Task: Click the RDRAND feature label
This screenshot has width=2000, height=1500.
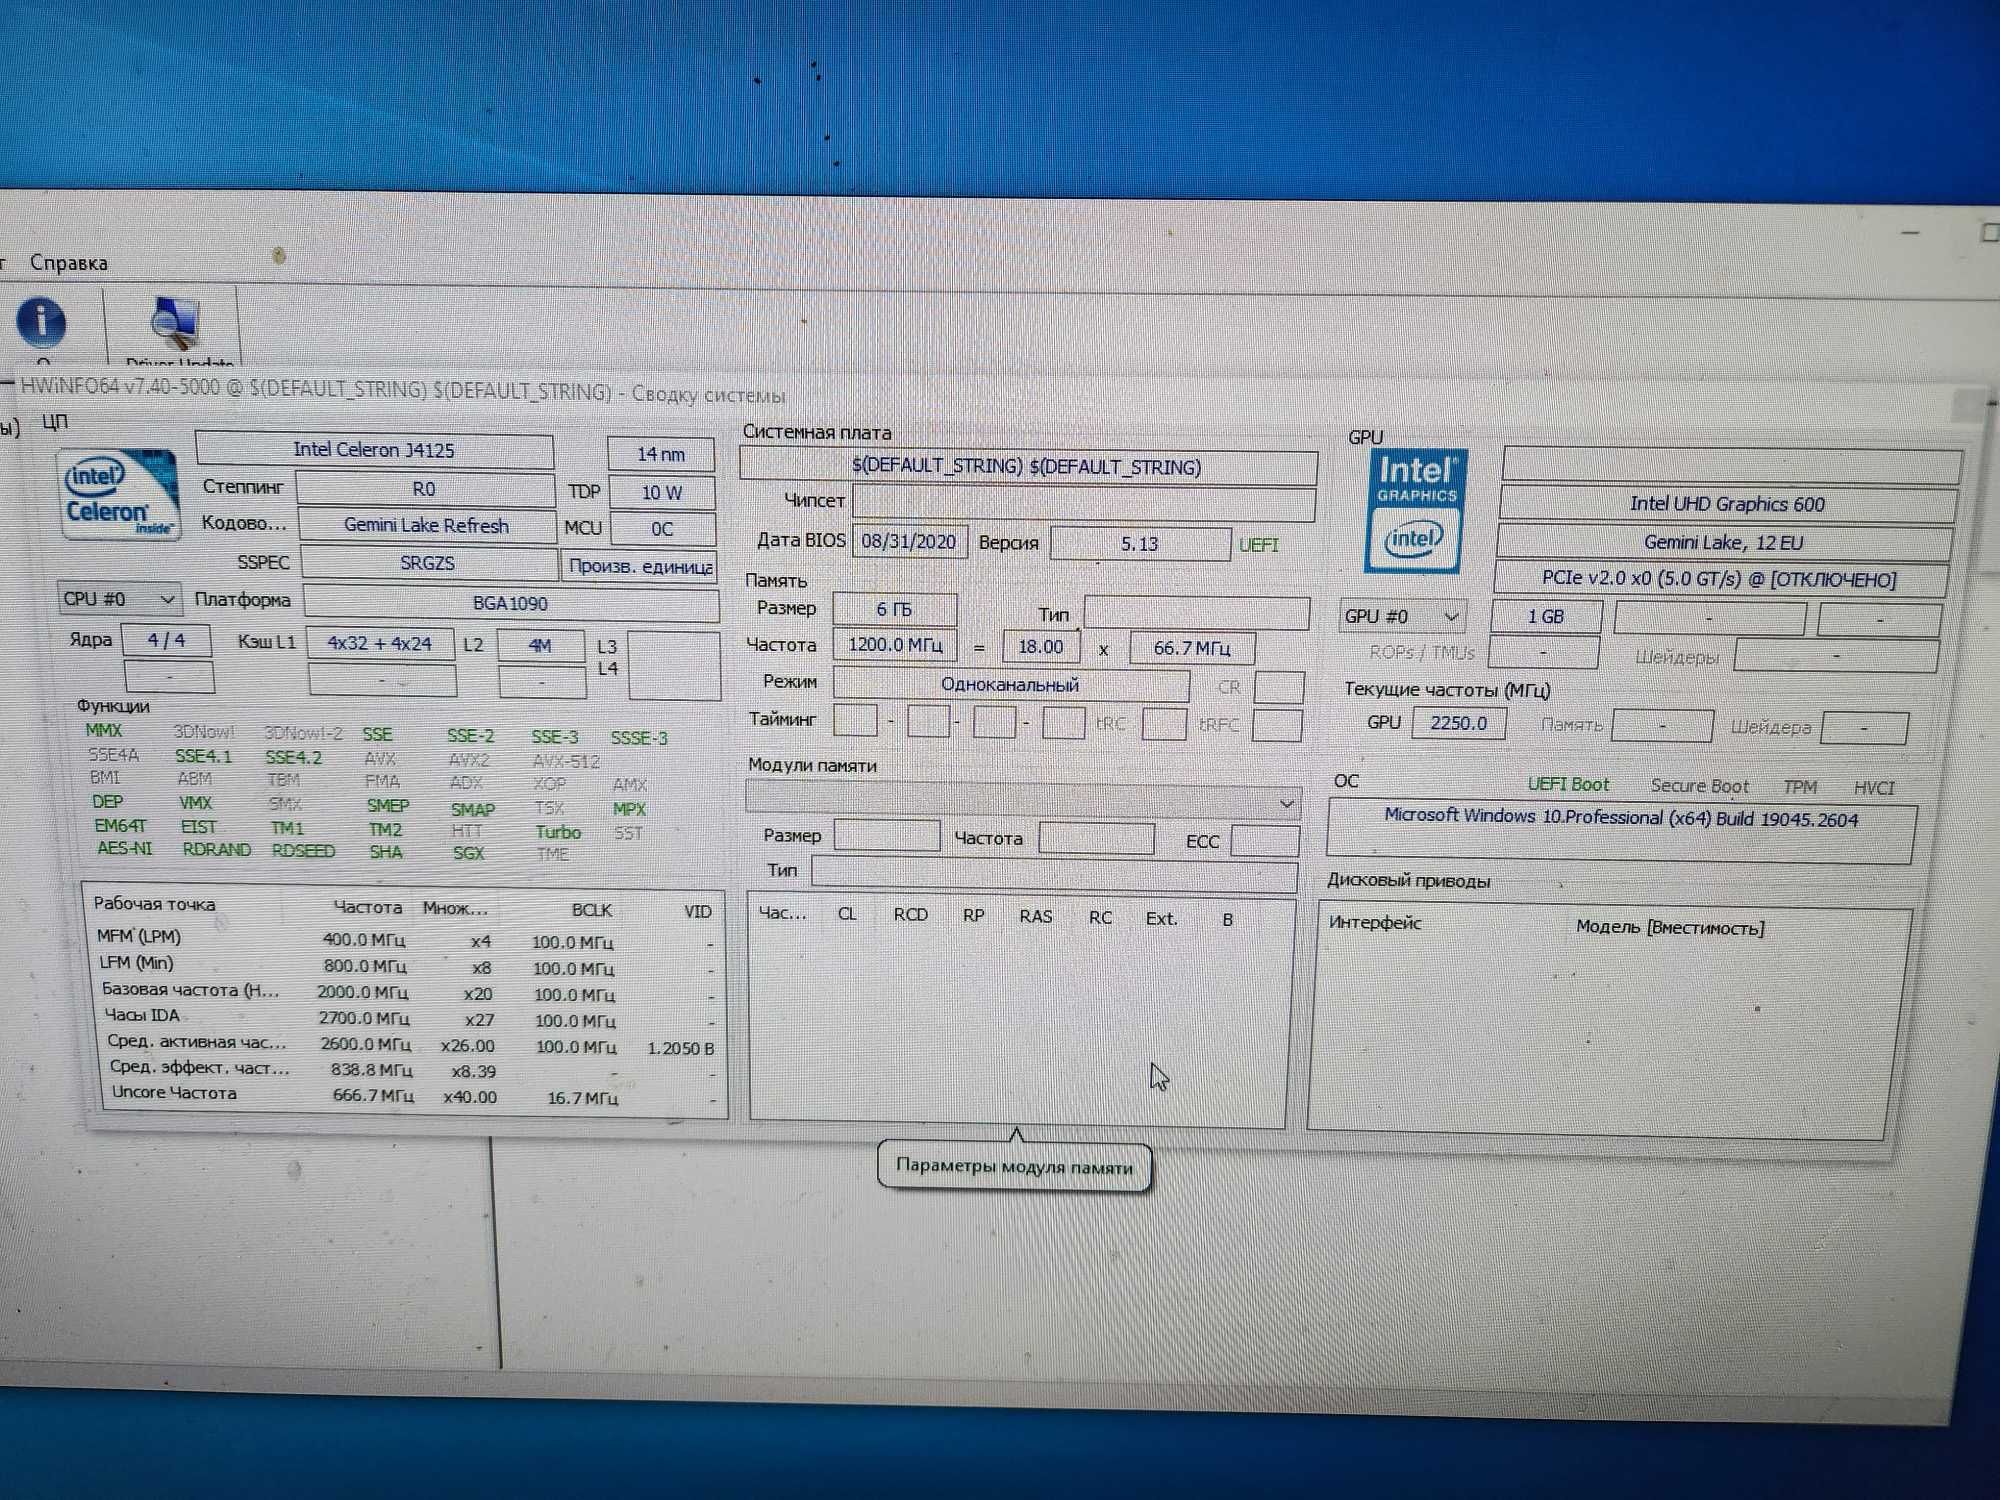Action: click(217, 849)
